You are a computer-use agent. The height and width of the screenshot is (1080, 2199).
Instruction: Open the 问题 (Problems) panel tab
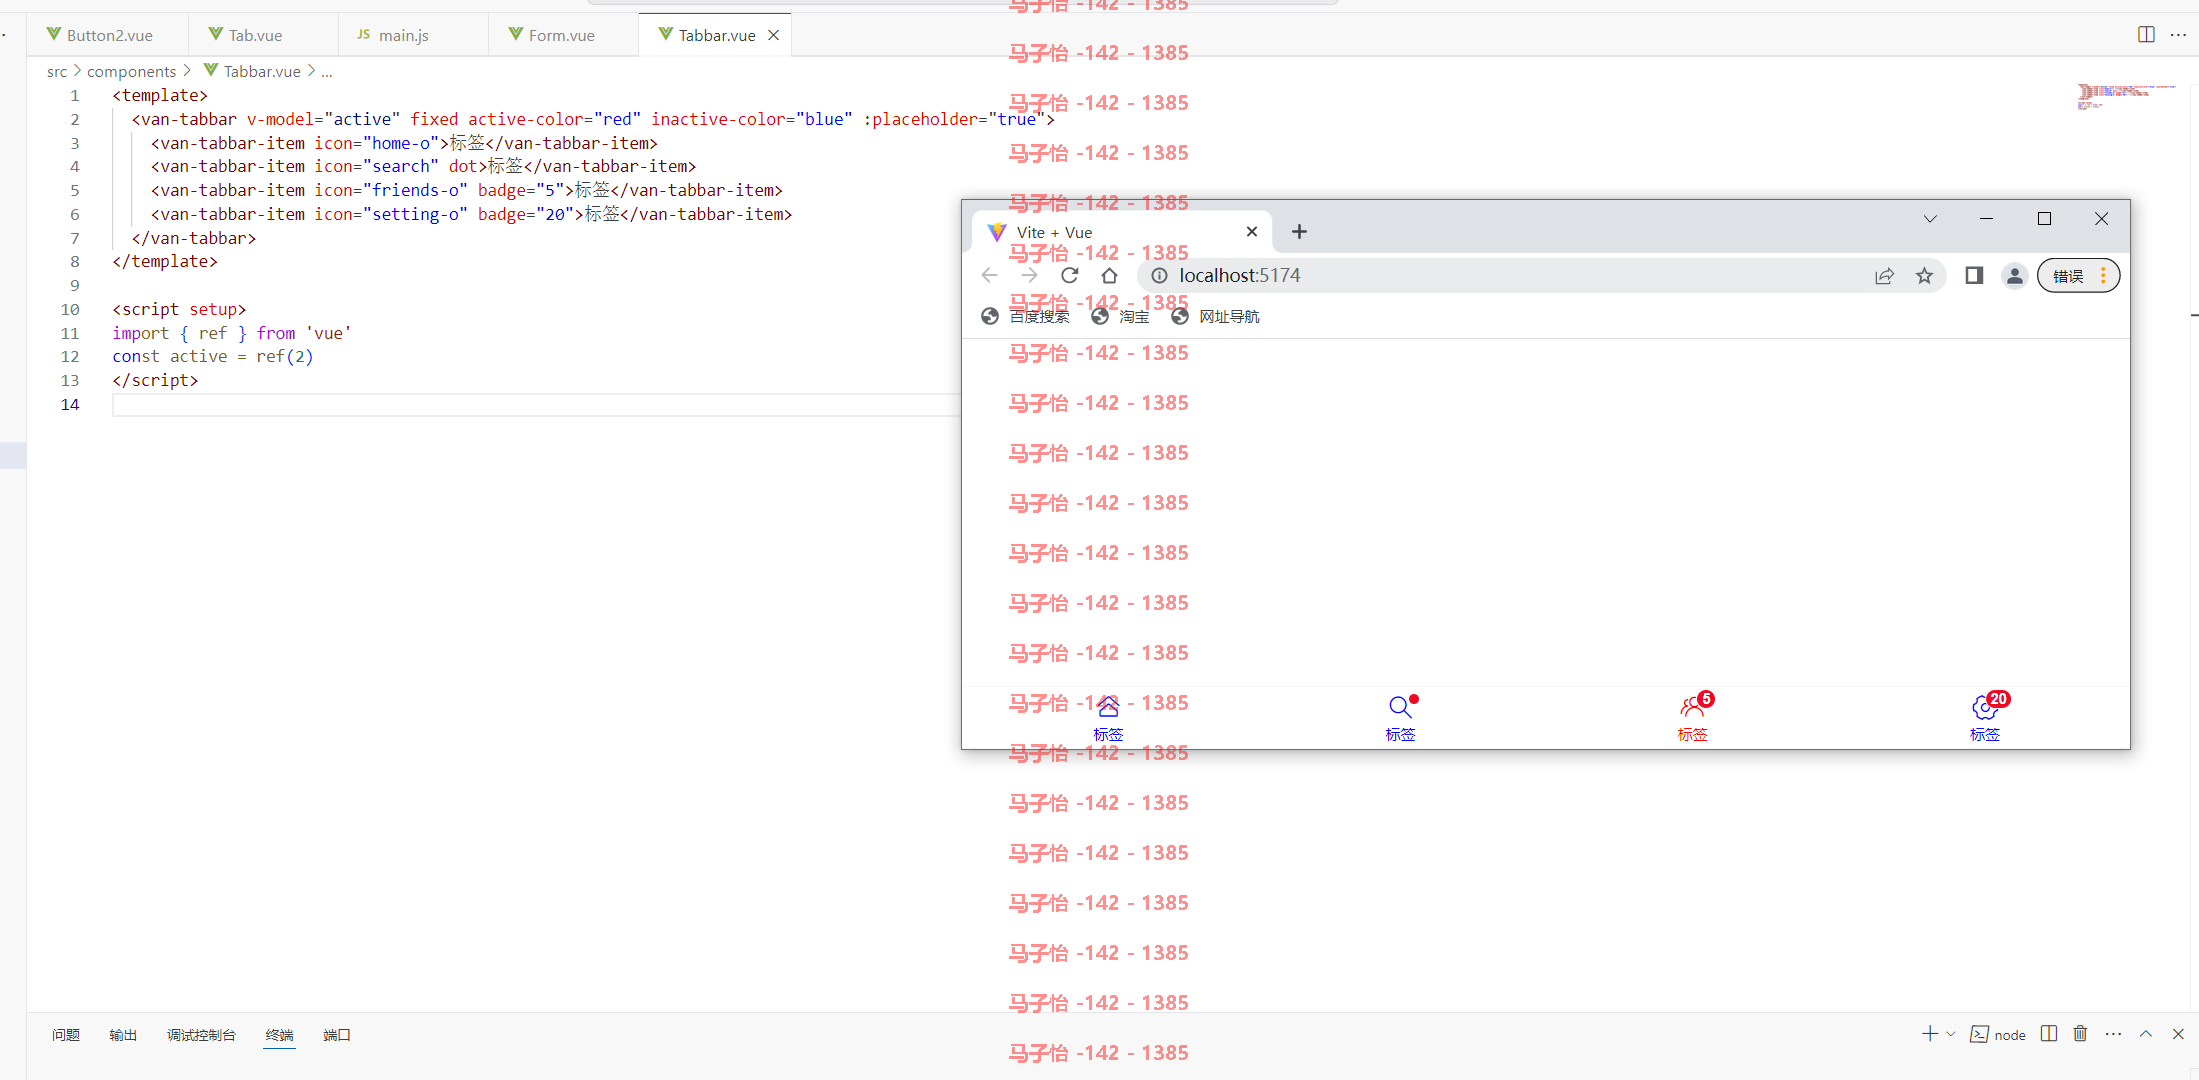(66, 1035)
